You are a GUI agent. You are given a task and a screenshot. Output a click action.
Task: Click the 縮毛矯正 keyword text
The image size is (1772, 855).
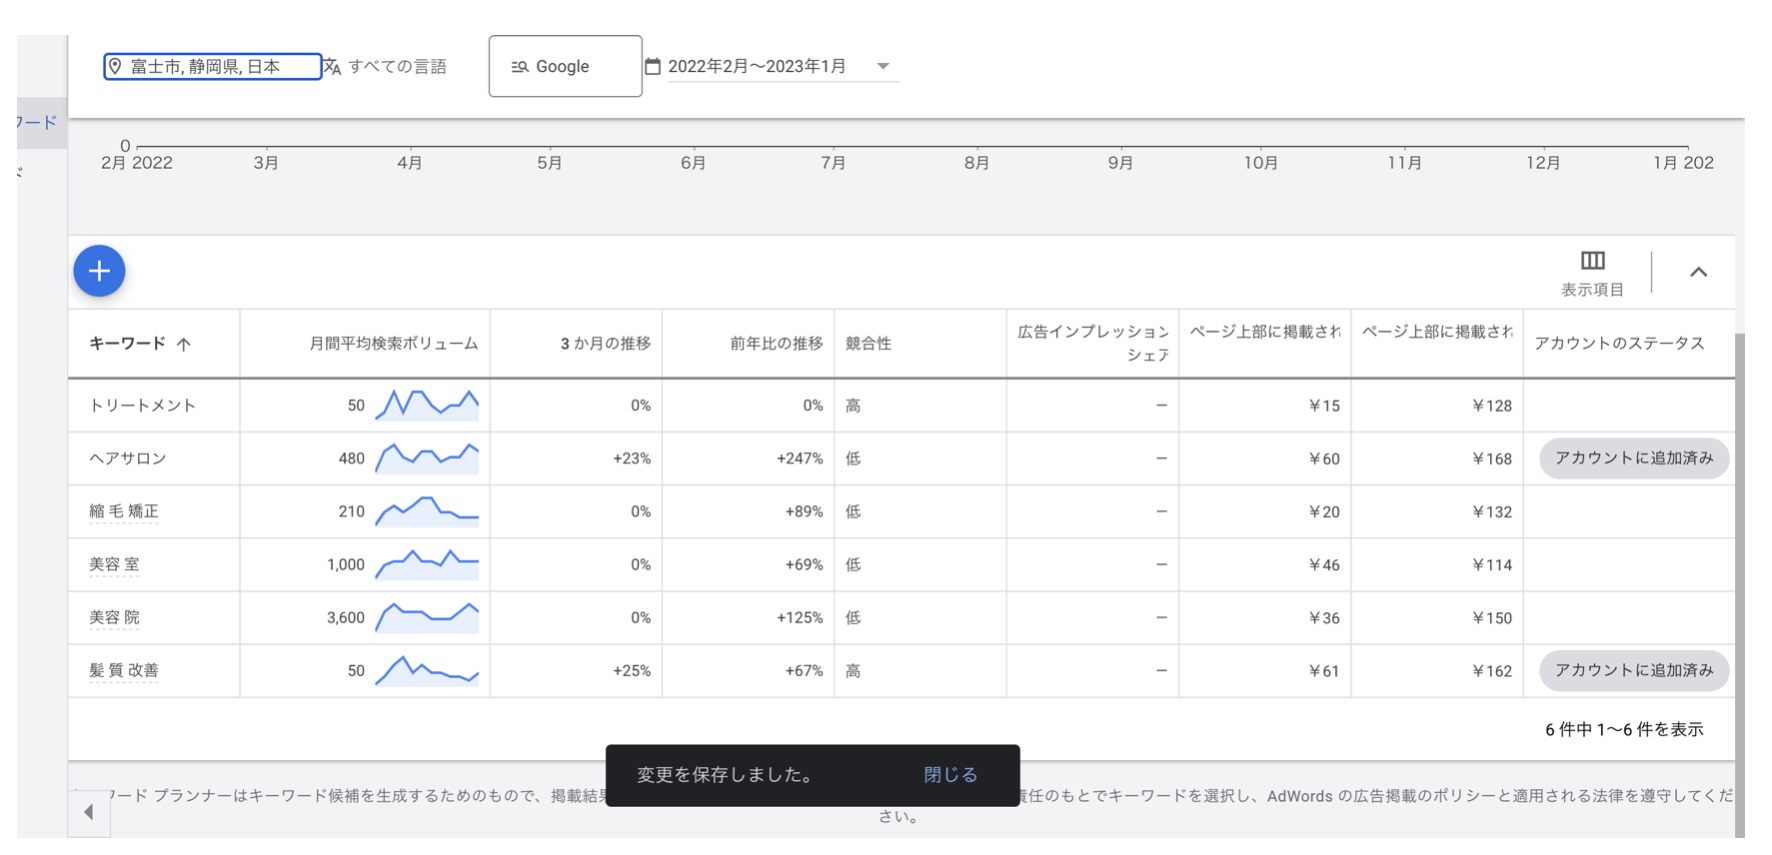click(124, 512)
